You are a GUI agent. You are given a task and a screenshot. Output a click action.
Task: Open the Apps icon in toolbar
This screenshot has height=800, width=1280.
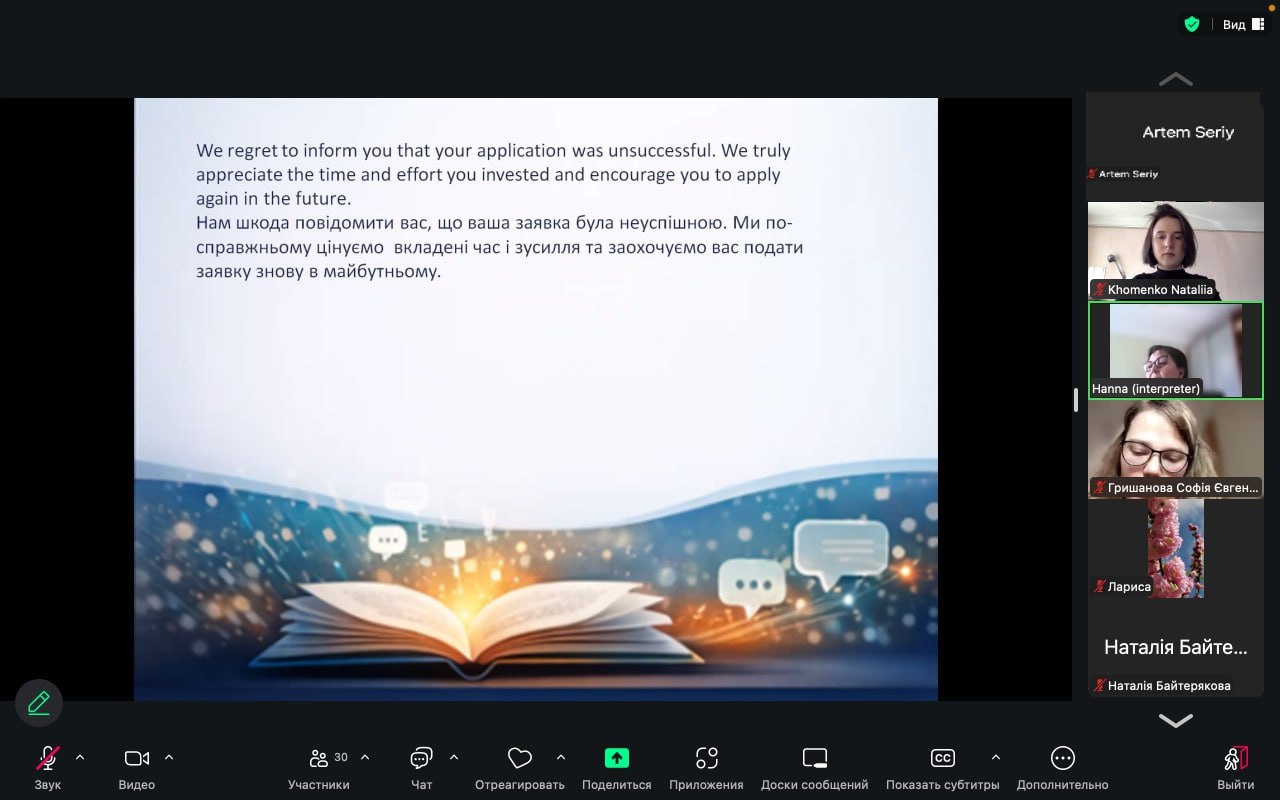pos(707,758)
